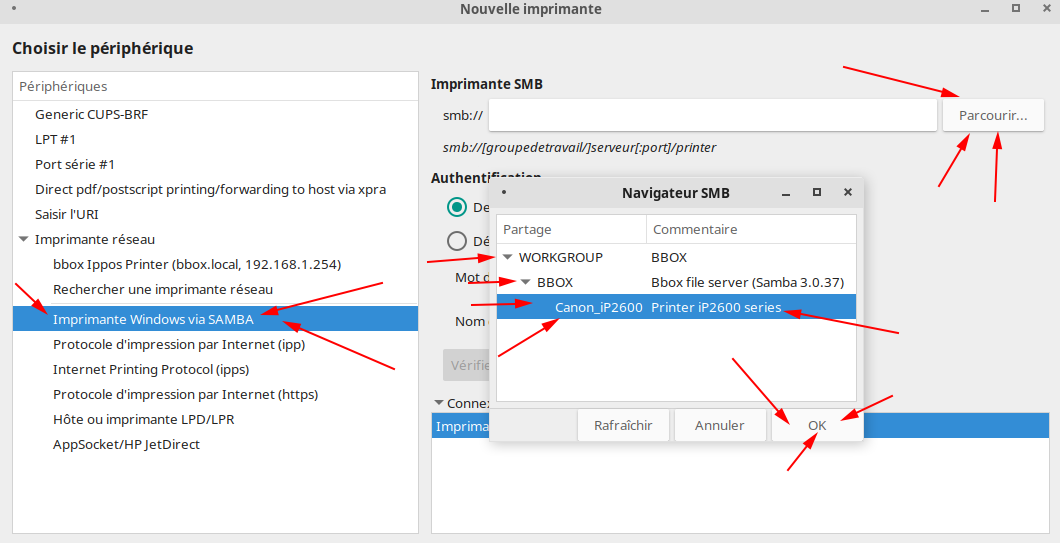Confirm selection with OK button
The width and height of the screenshot is (1060, 543).
point(816,425)
